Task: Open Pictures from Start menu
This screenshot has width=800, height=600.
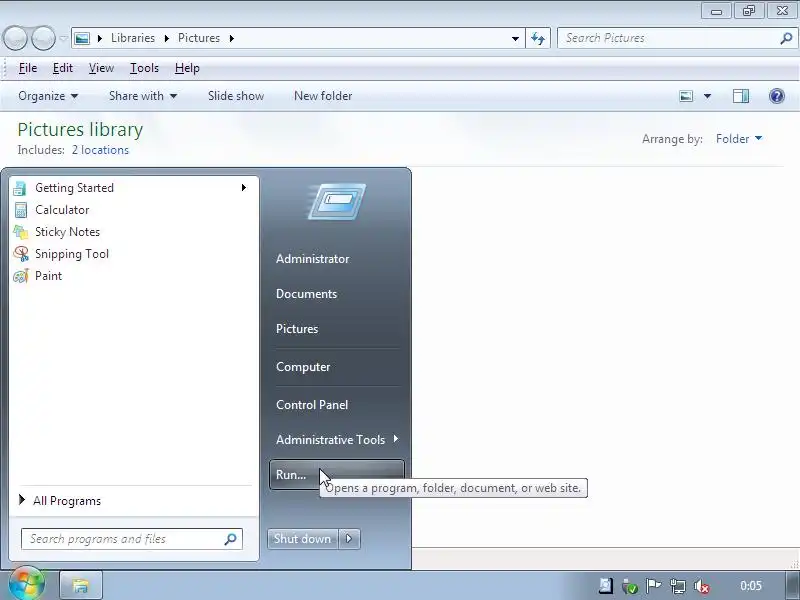Action: pyautogui.click(x=337, y=329)
